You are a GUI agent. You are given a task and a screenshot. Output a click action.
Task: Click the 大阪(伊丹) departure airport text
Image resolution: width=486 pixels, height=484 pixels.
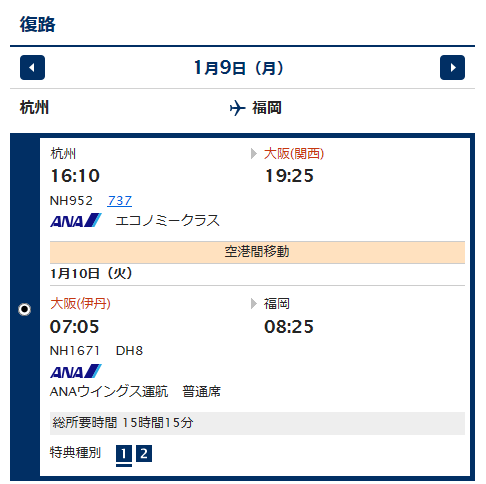click(80, 304)
